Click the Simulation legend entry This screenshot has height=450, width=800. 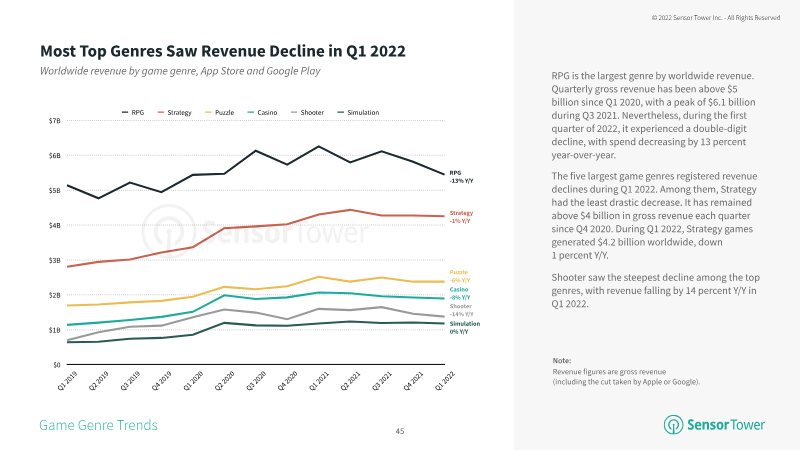click(x=357, y=113)
